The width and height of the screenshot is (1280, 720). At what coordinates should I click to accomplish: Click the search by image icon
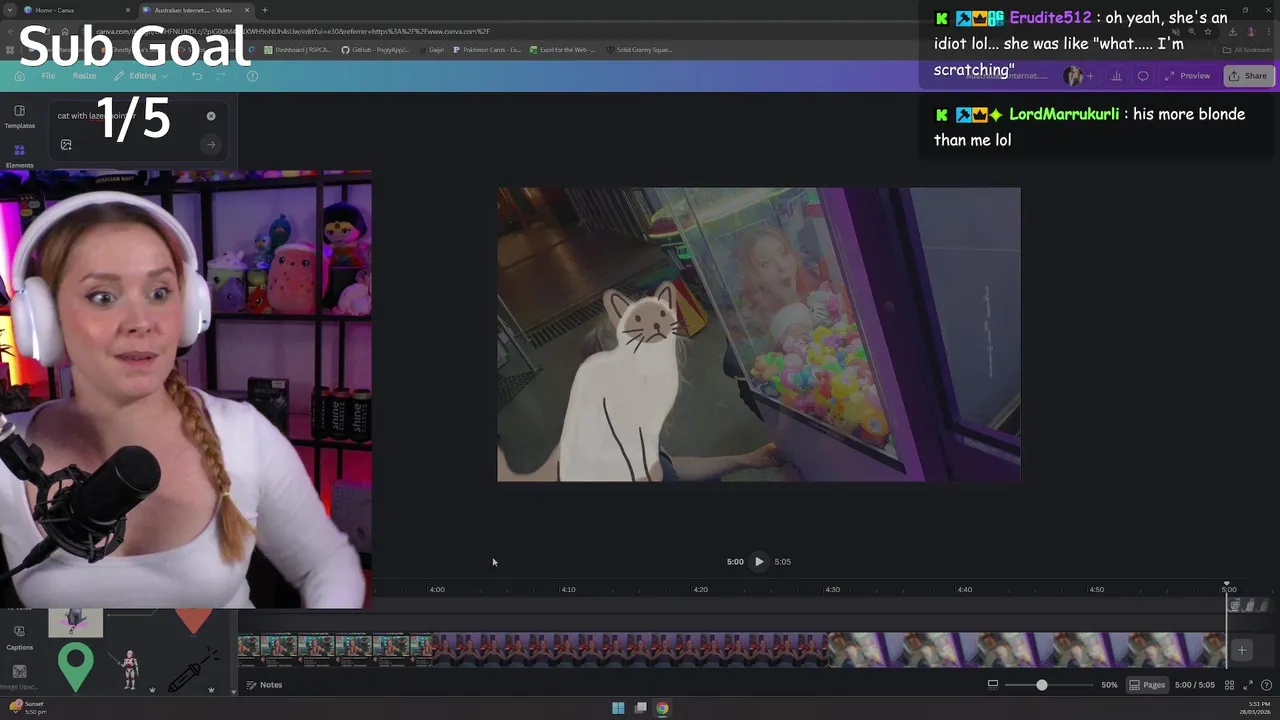pos(66,145)
